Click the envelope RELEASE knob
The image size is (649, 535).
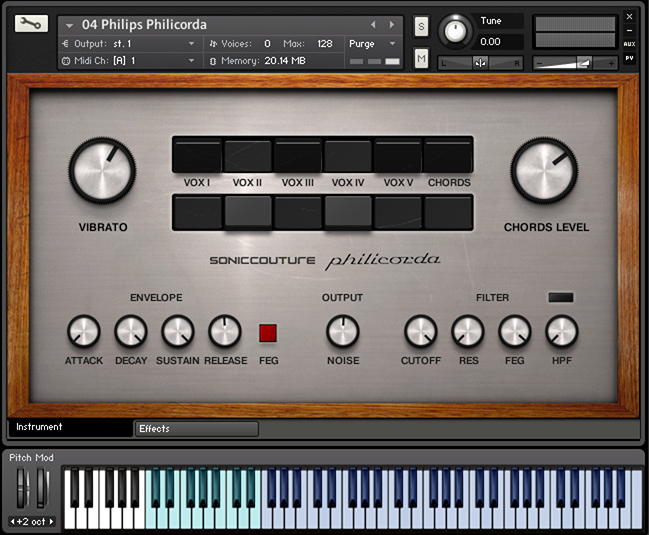coord(225,331)
